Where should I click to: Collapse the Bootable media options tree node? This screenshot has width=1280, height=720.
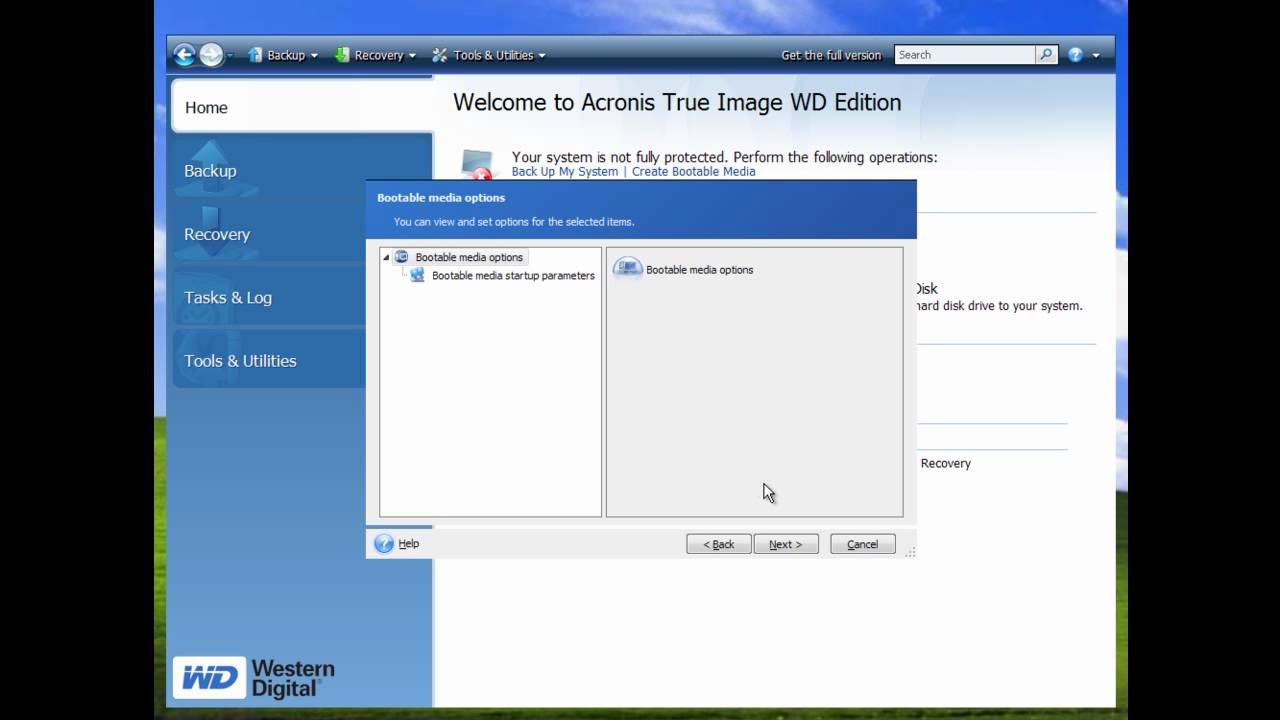386,258
